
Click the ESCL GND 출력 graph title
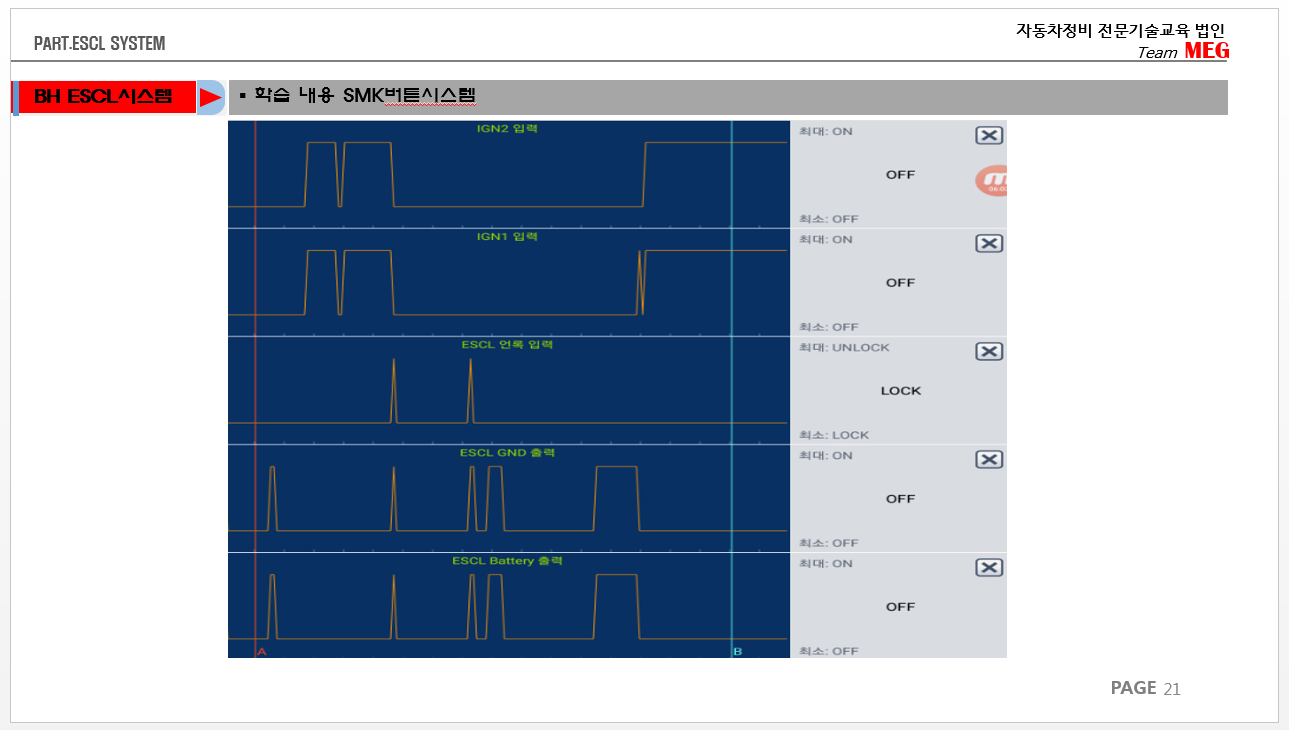tap(507, 453)
